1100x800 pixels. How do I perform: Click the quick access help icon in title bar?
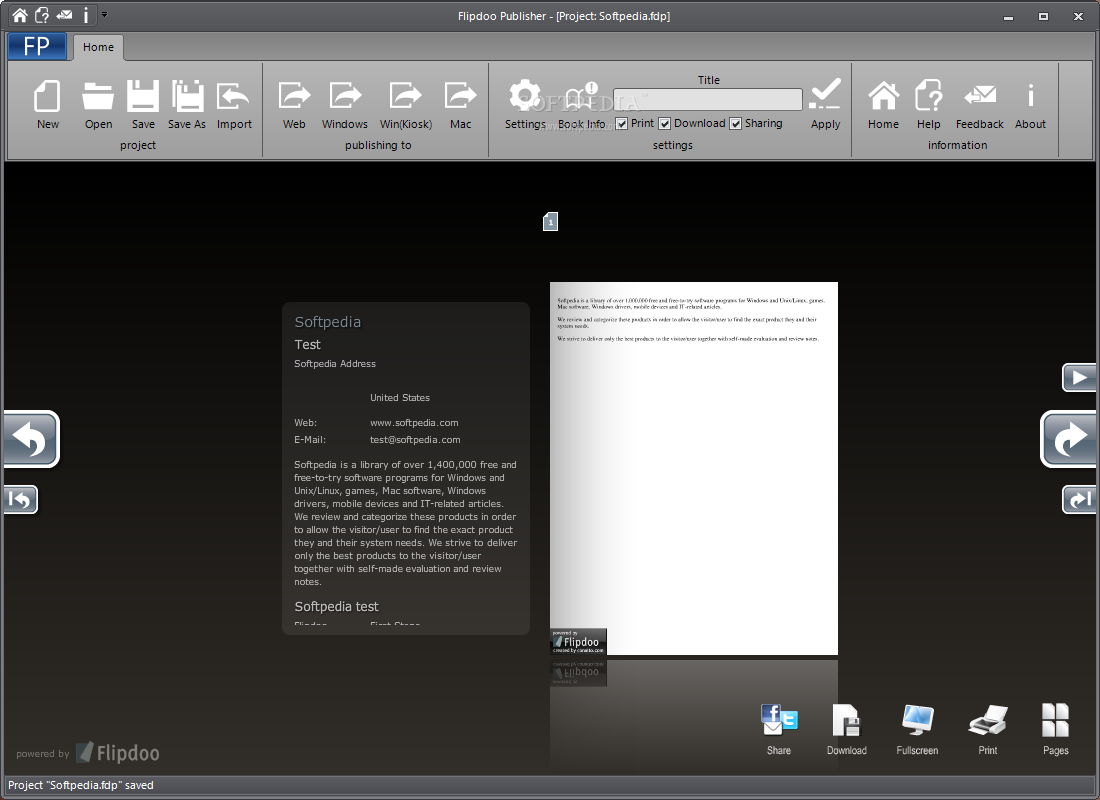[42, 15]
